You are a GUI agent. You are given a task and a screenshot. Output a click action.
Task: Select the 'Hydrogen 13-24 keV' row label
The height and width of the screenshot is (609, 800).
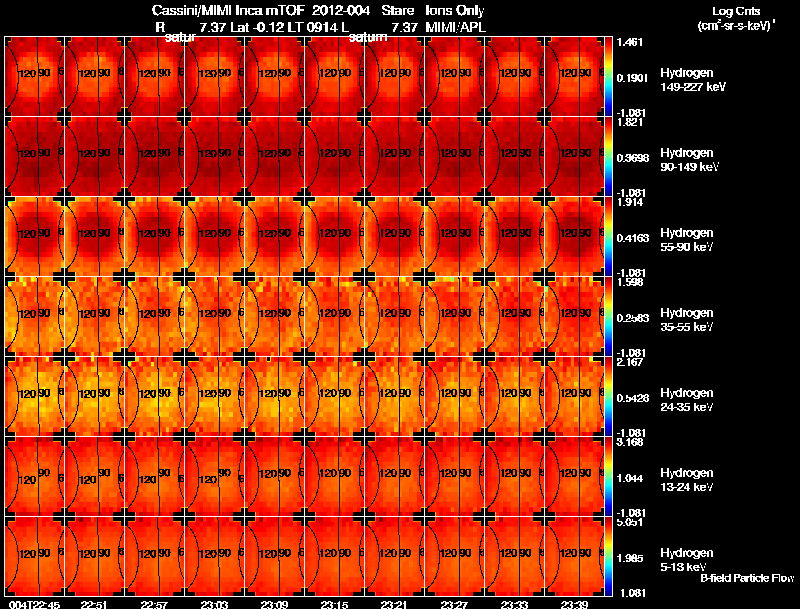pos(687,480)
